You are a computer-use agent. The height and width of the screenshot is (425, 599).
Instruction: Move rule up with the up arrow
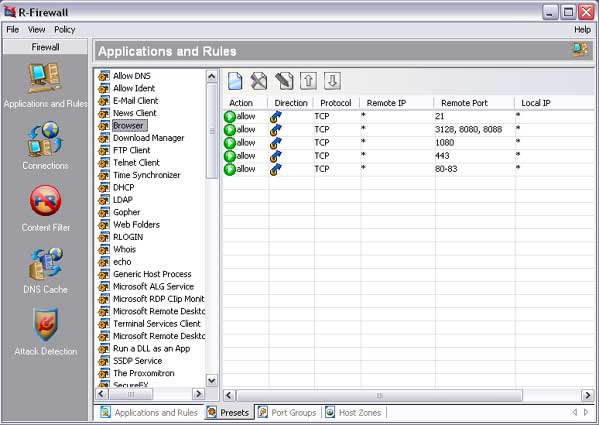click(308, 81)
